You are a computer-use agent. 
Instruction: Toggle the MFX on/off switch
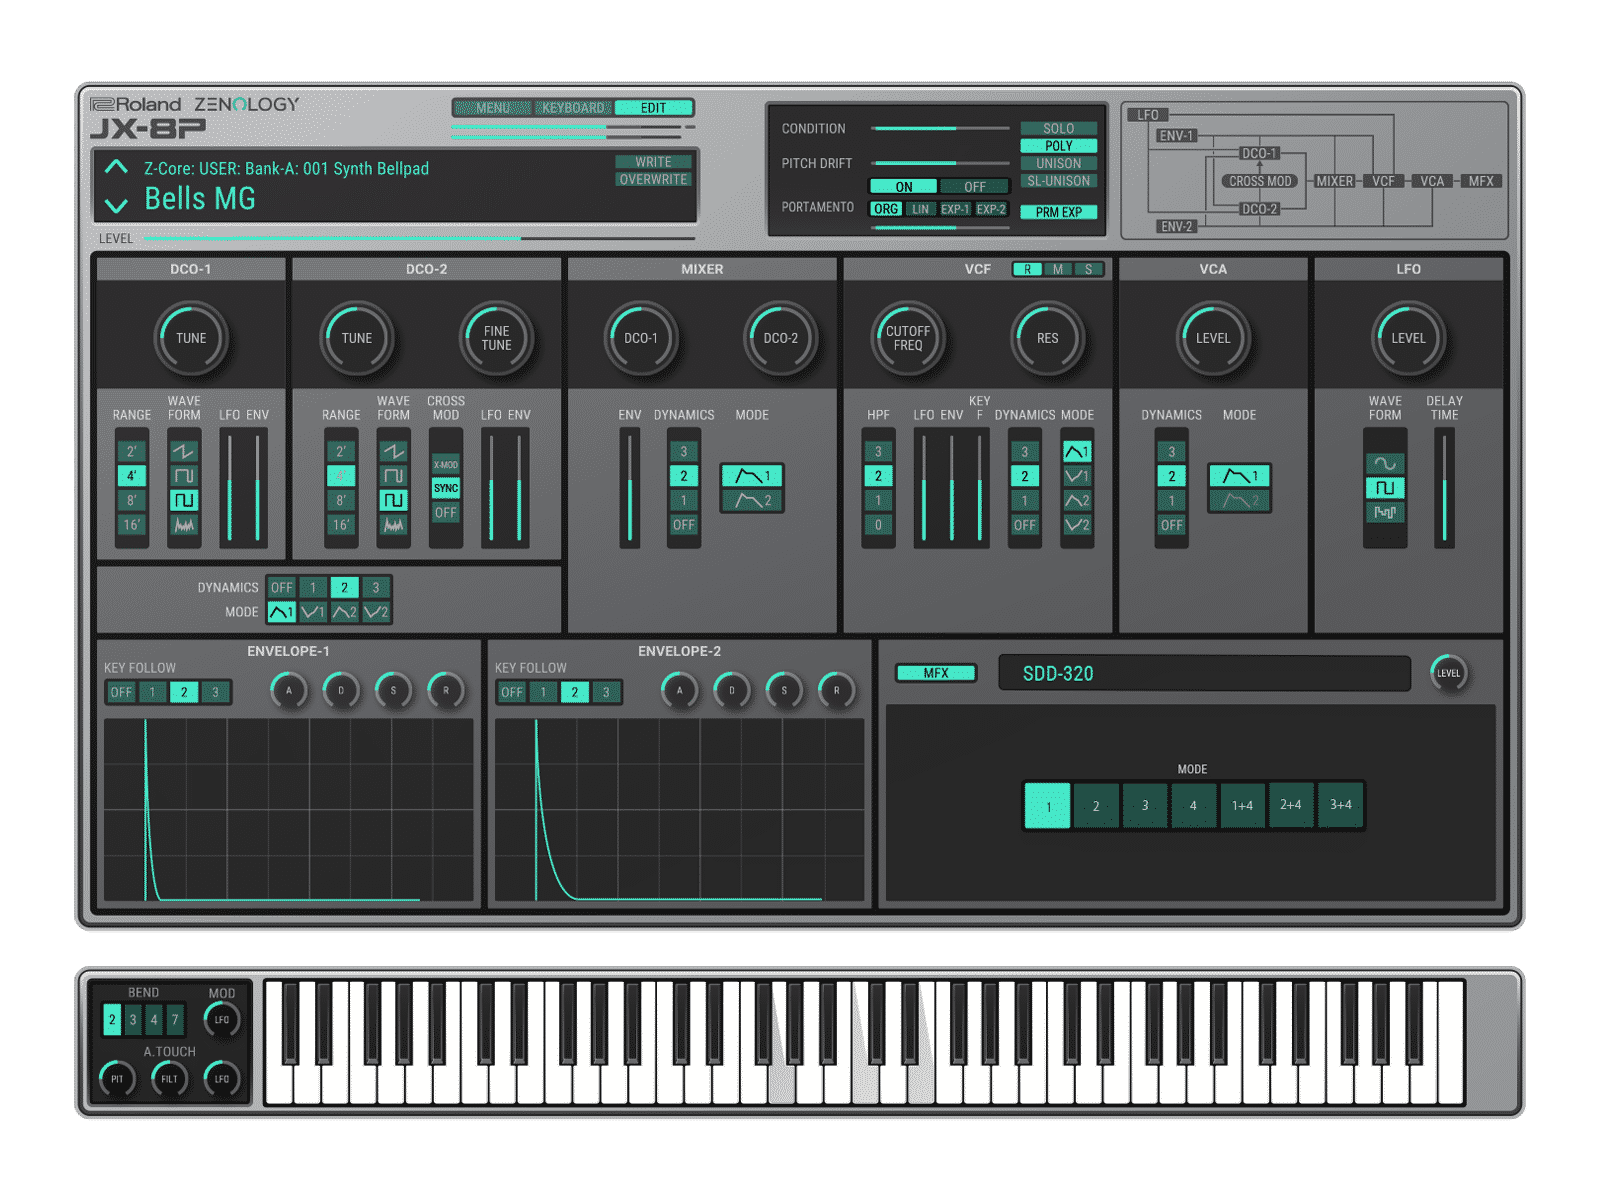[x=935, y=673]
